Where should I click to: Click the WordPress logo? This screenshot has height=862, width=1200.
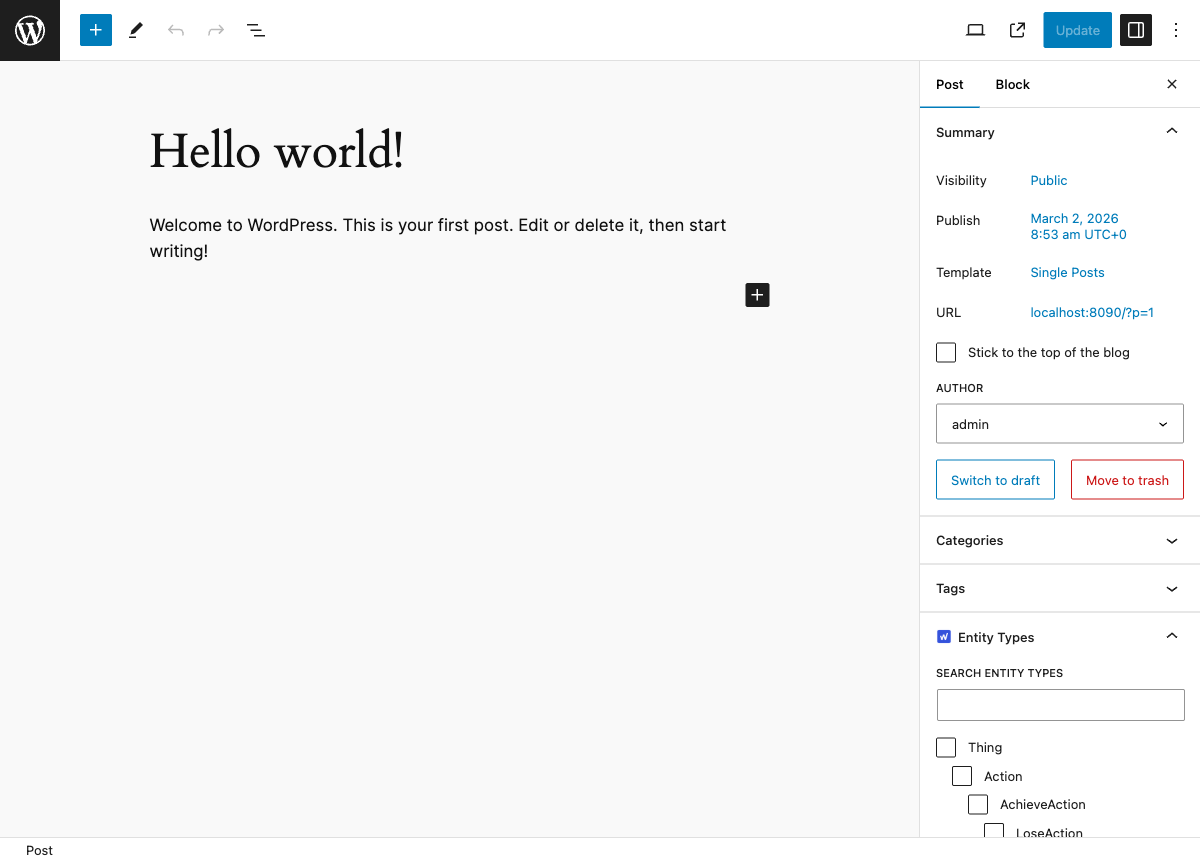tap(30, 30)
